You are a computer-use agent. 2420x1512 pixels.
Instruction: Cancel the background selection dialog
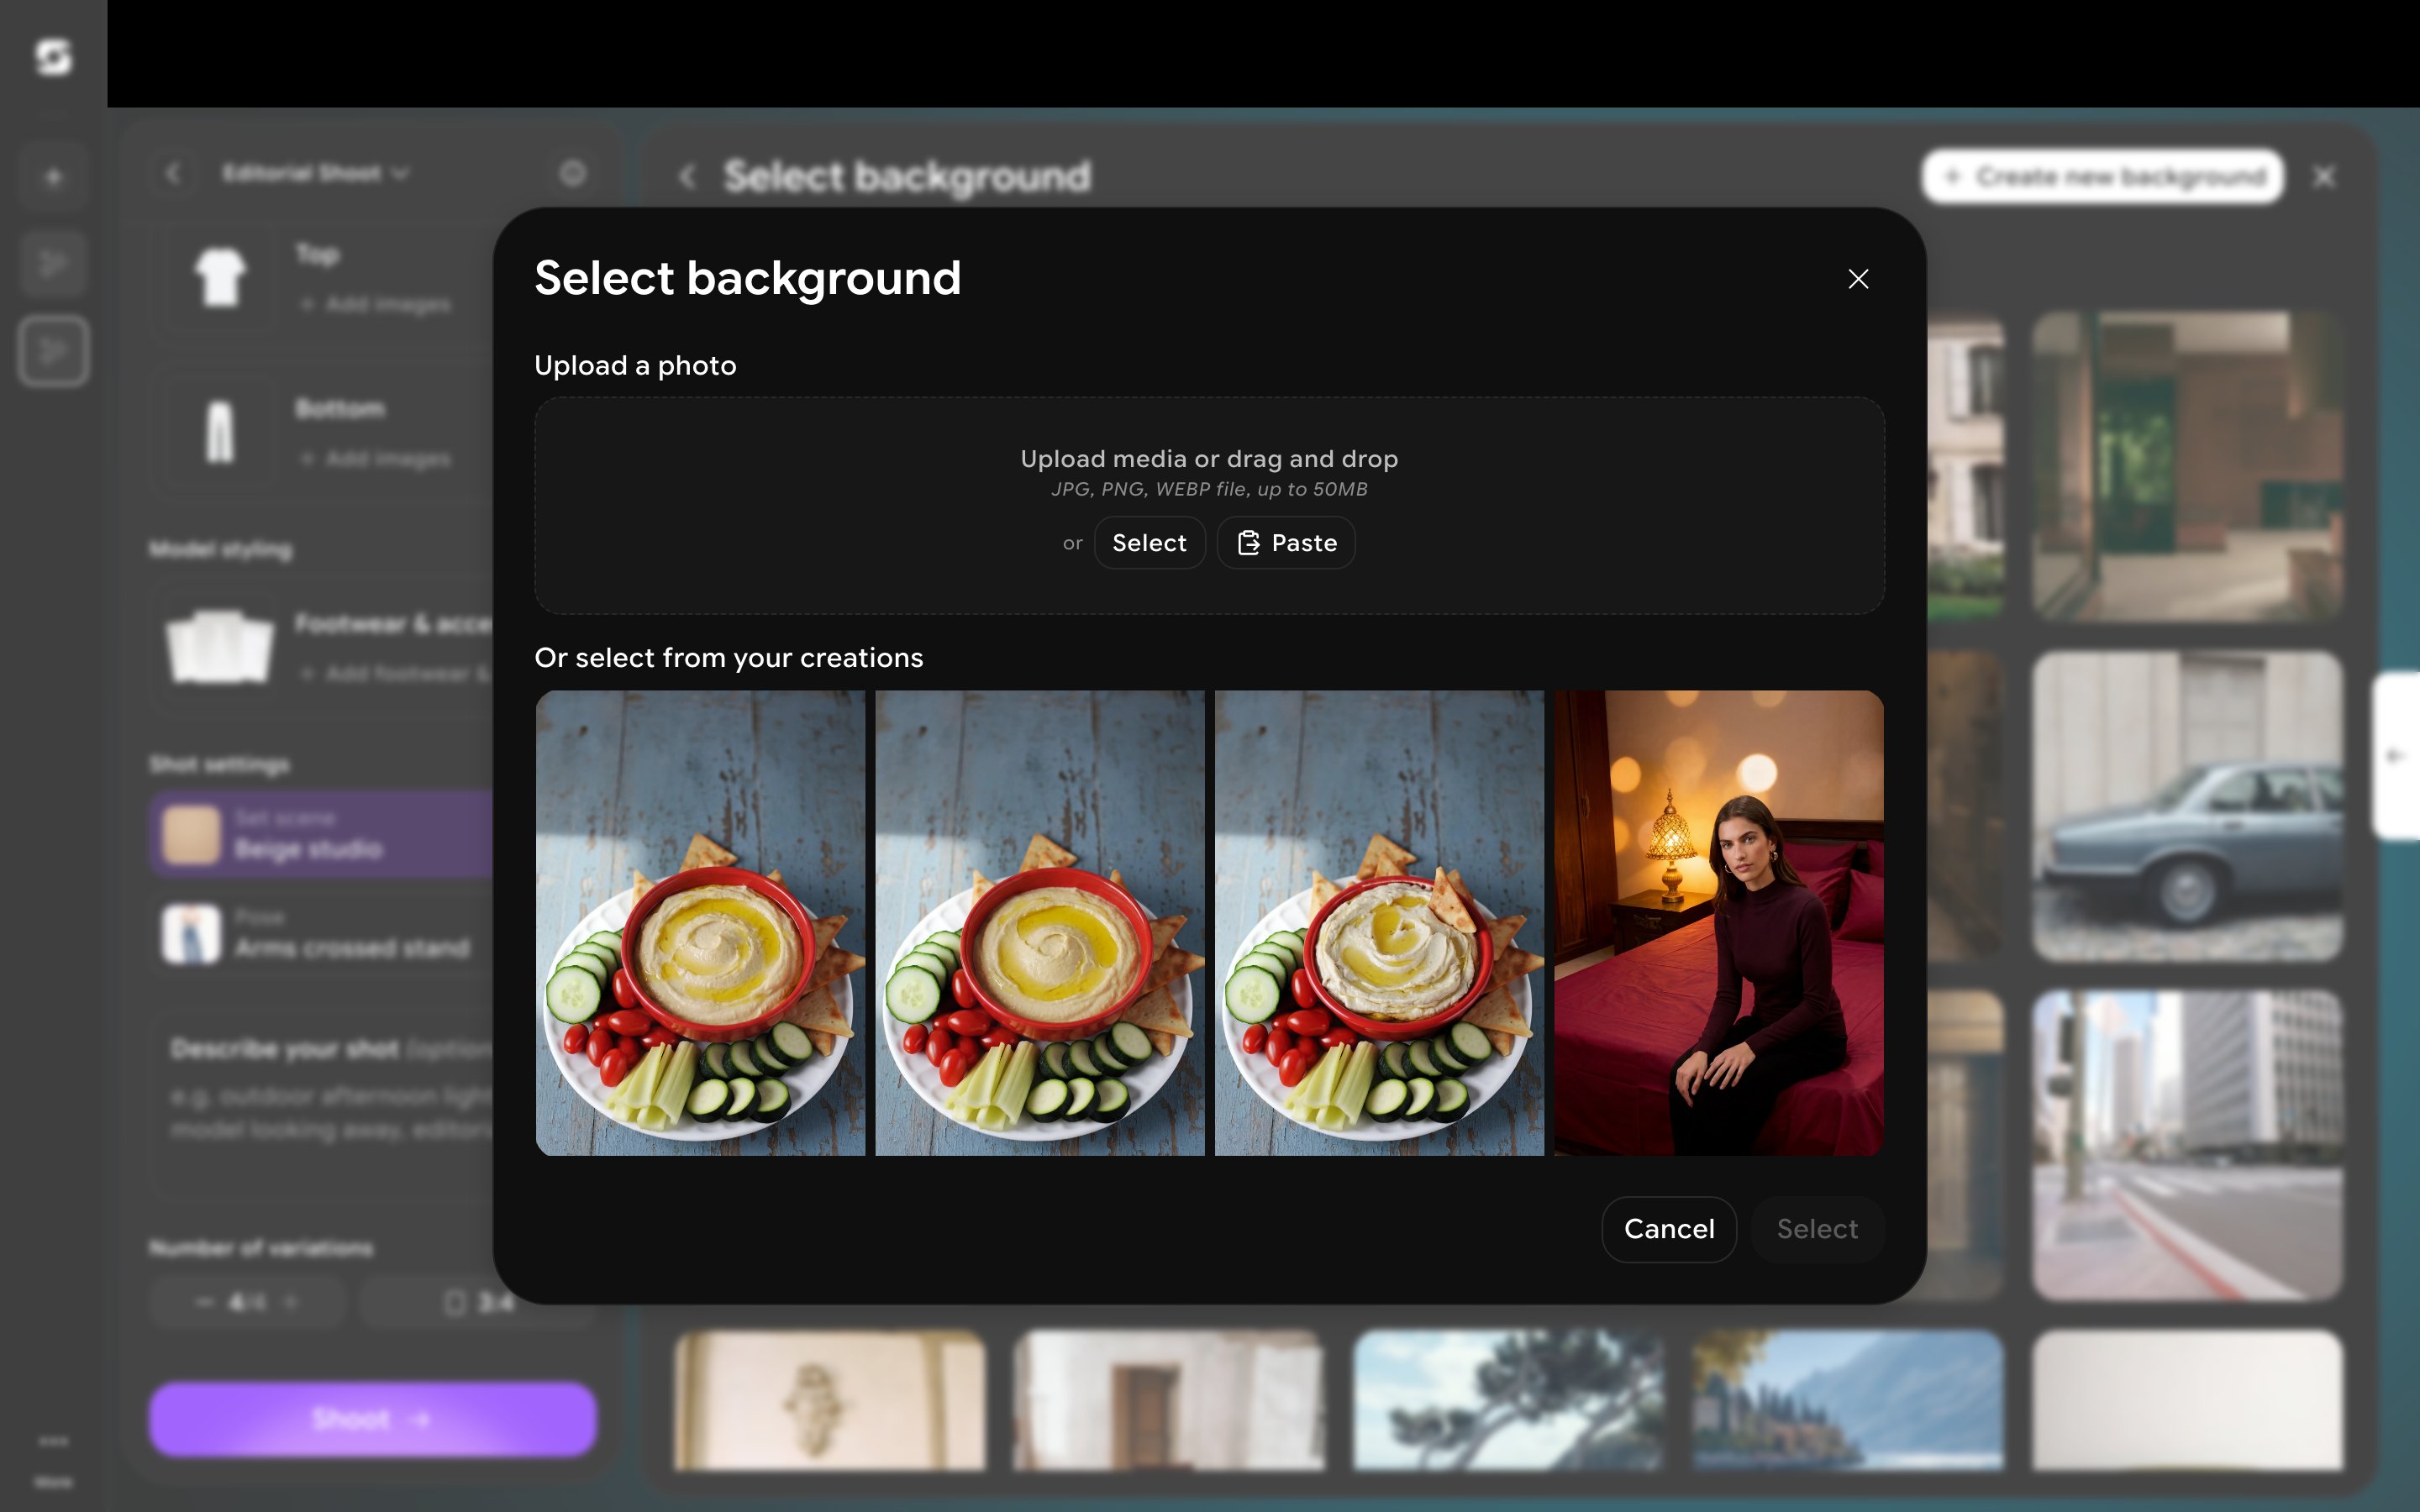pos(1669,1229)
